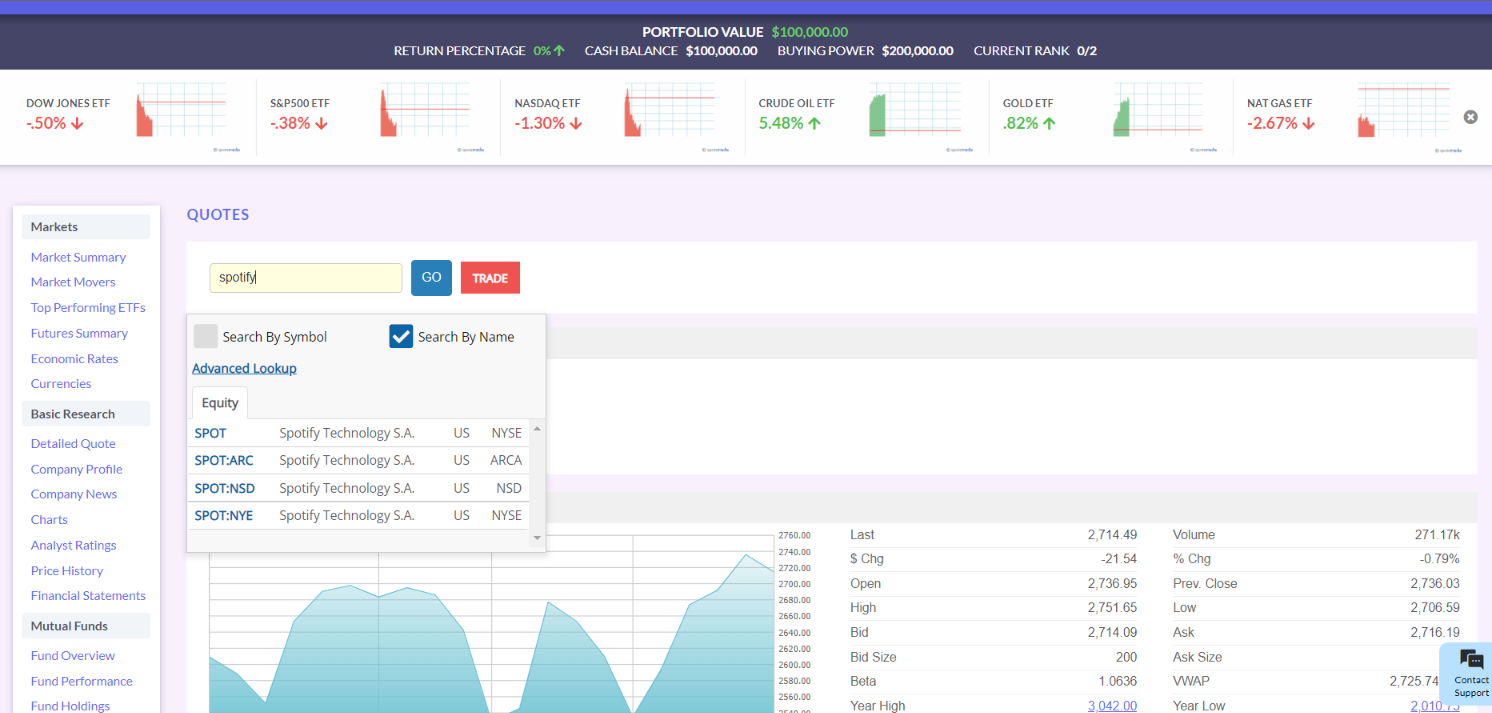Click the Last price 2,714.49

point(1112,534)
